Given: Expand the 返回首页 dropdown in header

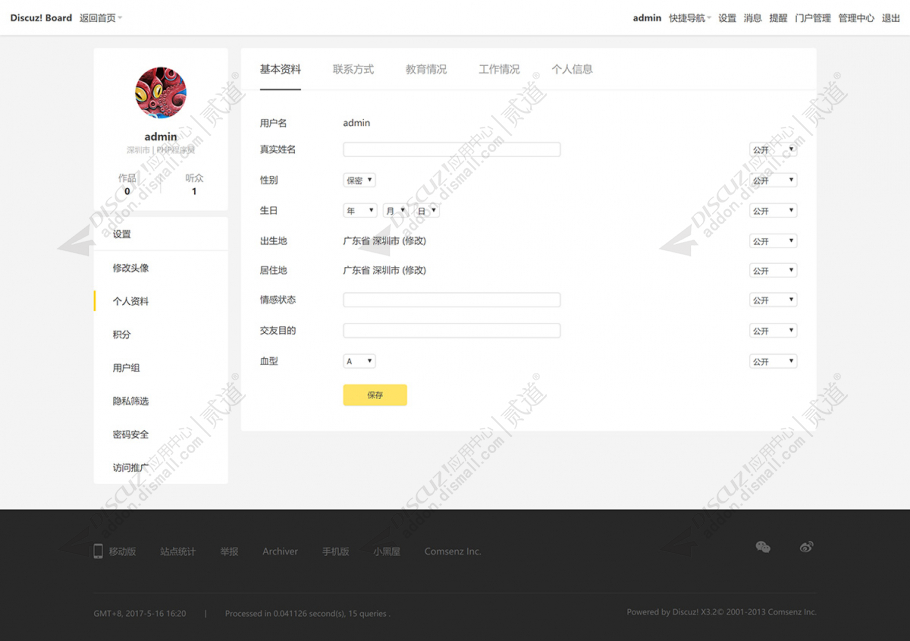Looking at the screenshot, I should 100,18.
